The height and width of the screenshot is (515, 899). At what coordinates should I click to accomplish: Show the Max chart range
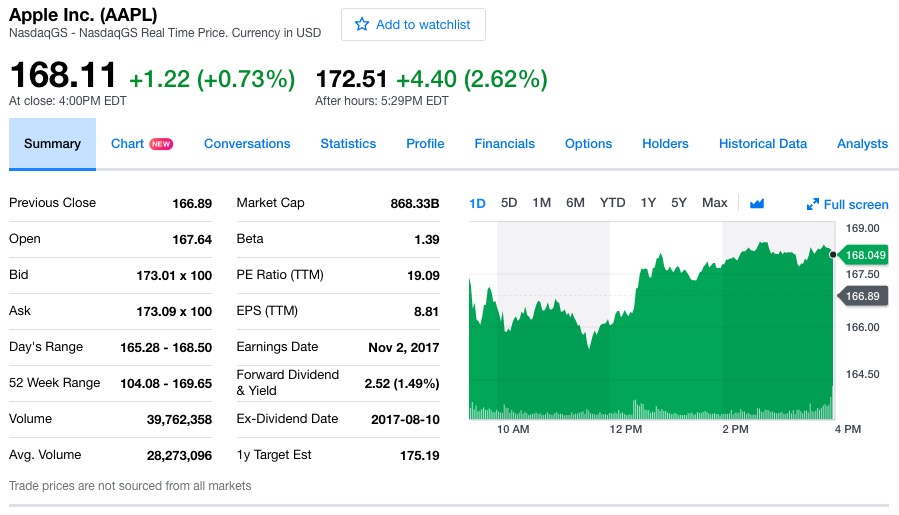click(715, 203)
